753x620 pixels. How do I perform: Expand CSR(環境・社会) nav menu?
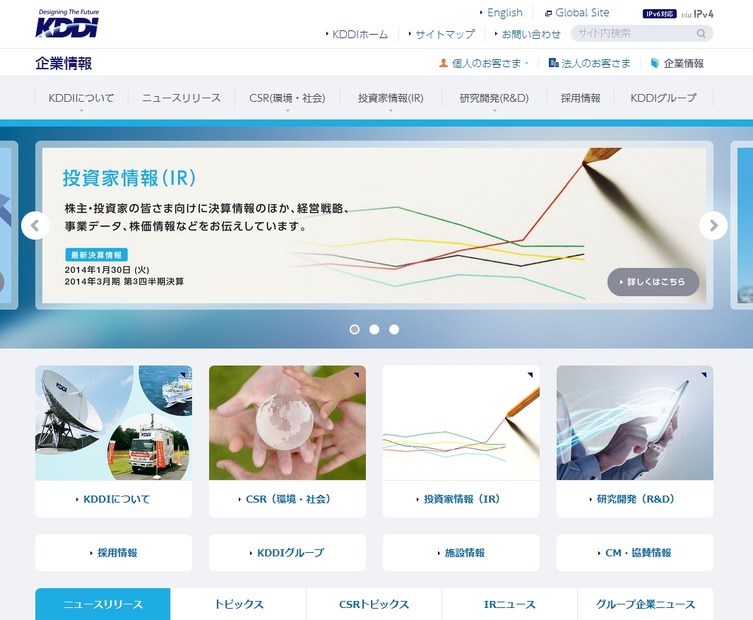point(287,98)
